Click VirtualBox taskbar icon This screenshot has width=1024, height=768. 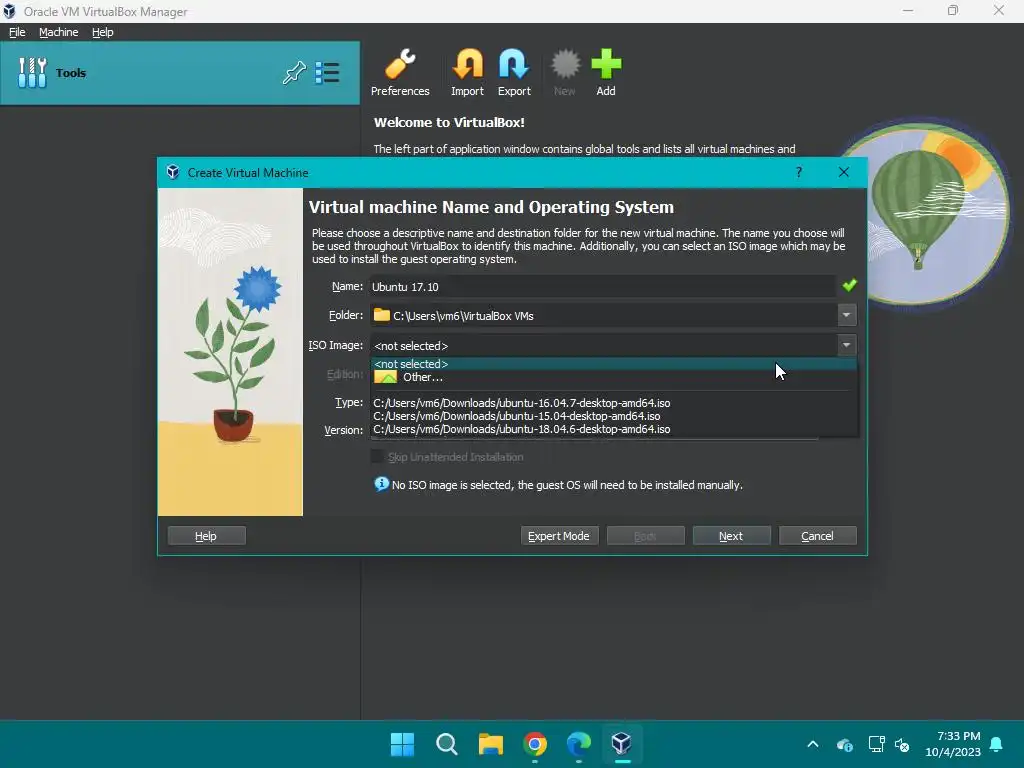pyautogui.click(x=622, y=744)
